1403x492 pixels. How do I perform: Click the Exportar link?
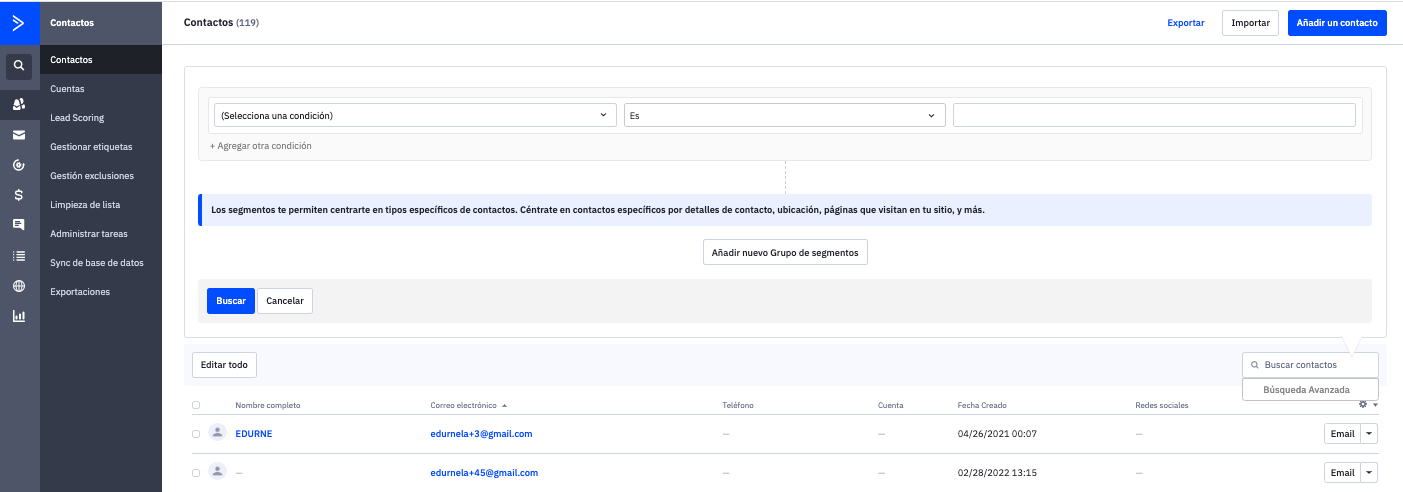pyautogui.click(x=1186, y=23)
